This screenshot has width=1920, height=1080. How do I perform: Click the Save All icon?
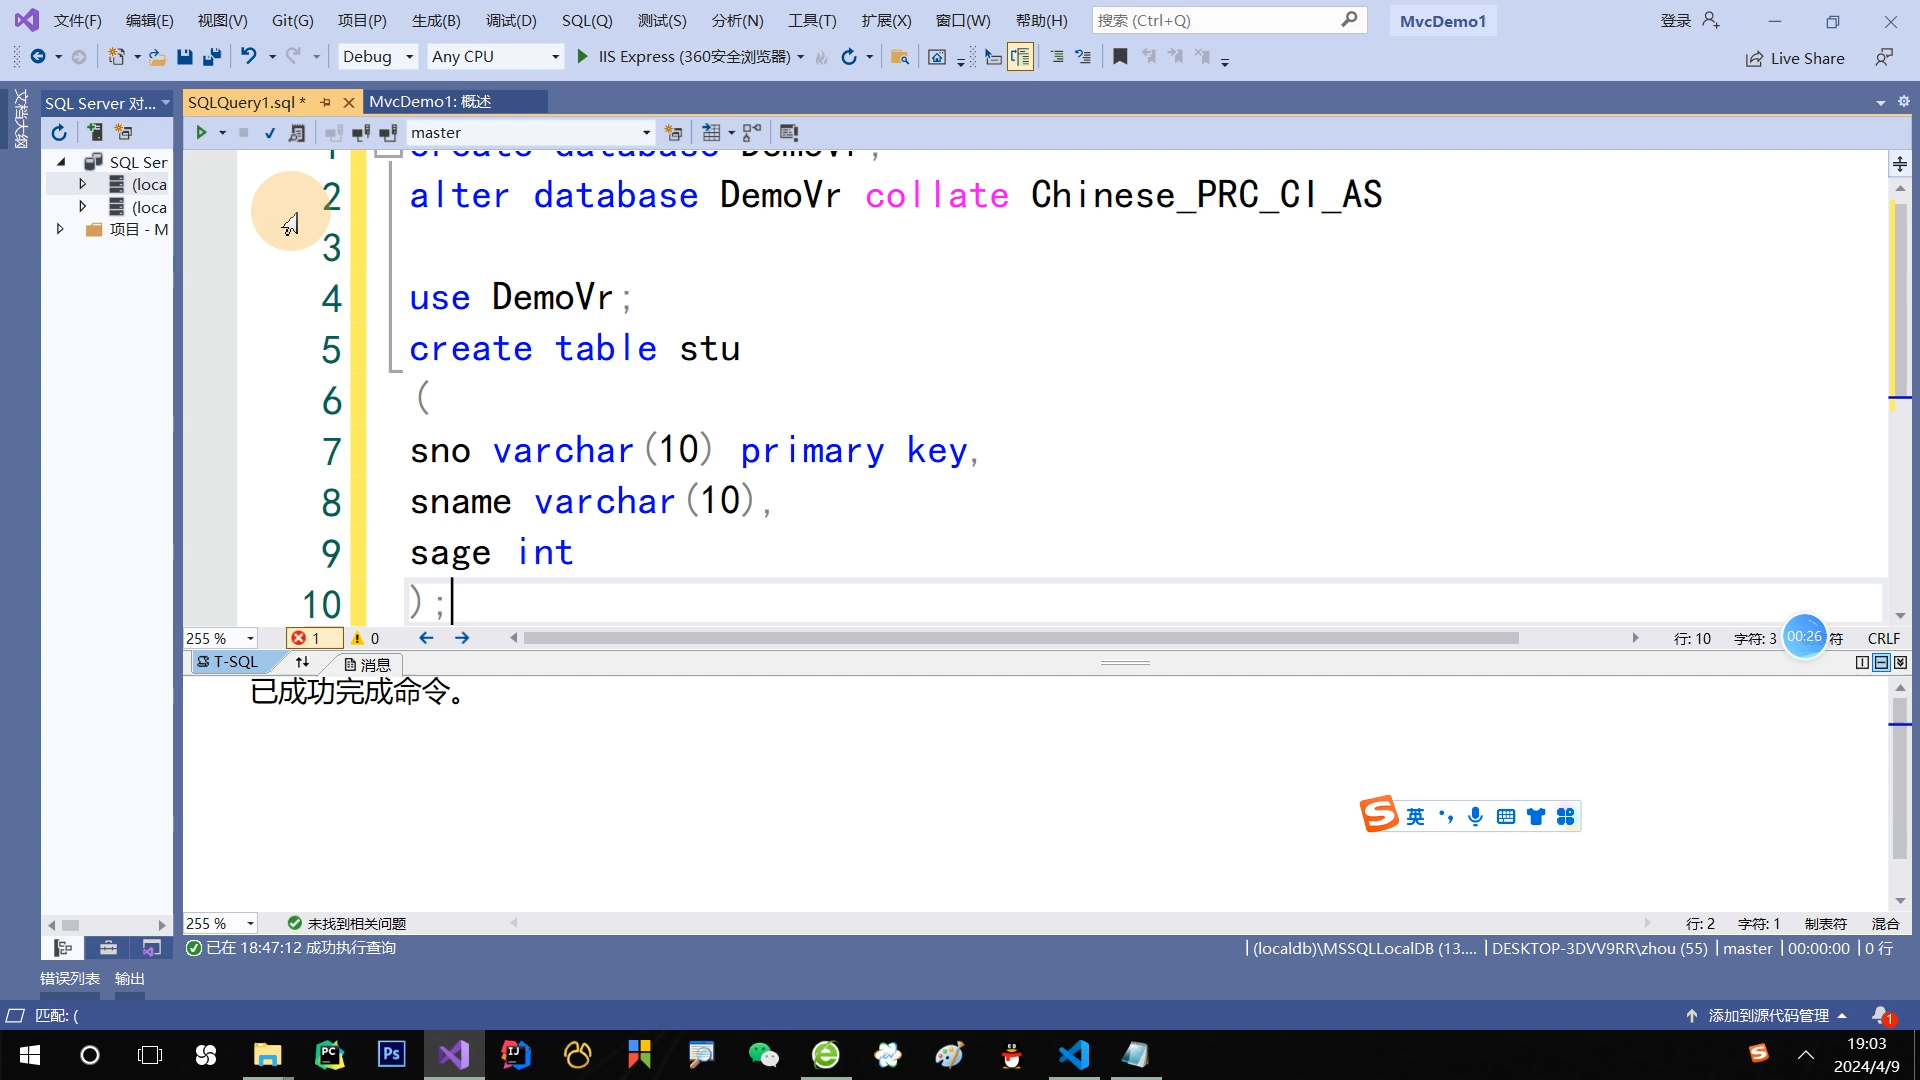coord(211,57)
